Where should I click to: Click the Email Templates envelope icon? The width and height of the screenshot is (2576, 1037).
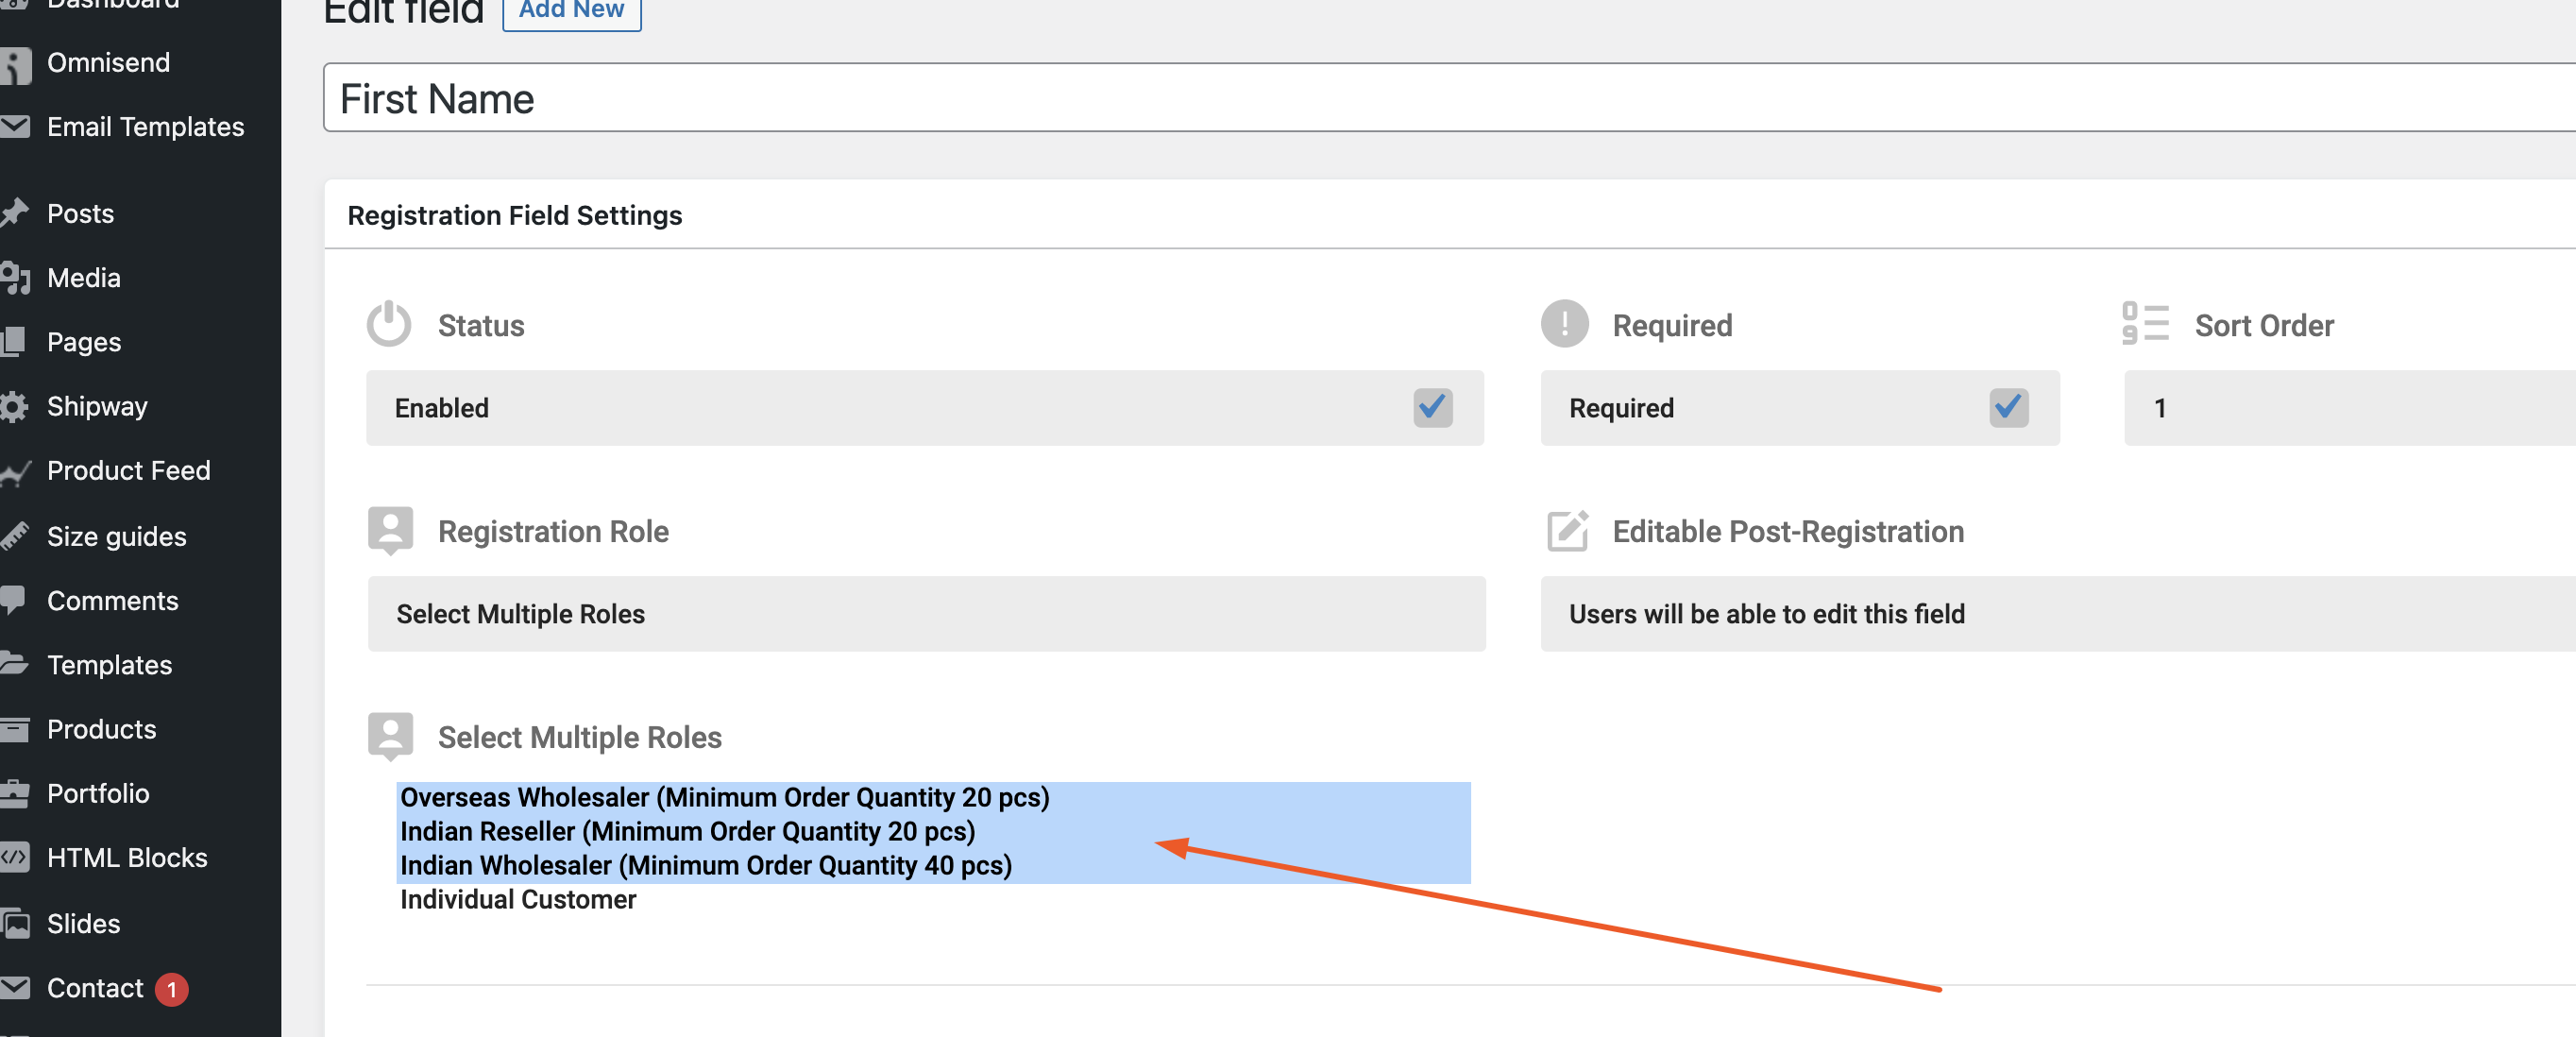pos(15,126)
